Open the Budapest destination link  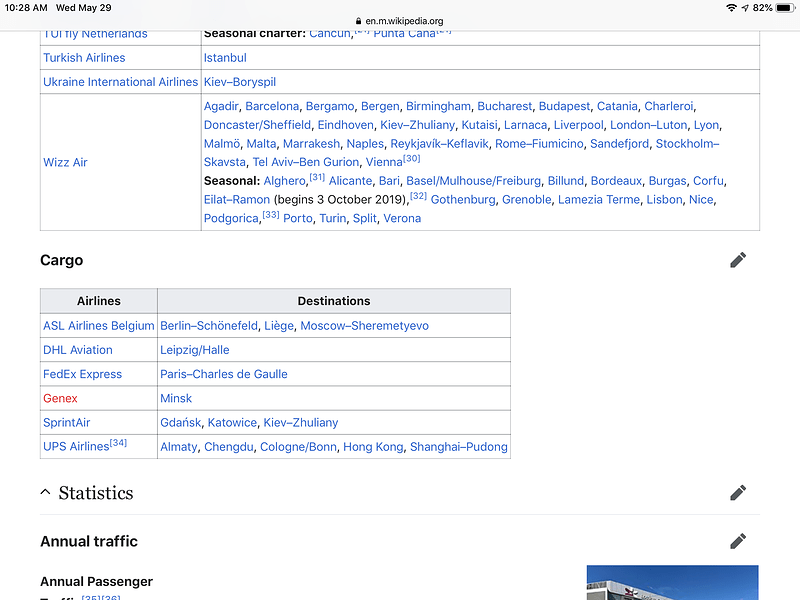(564, 106)
